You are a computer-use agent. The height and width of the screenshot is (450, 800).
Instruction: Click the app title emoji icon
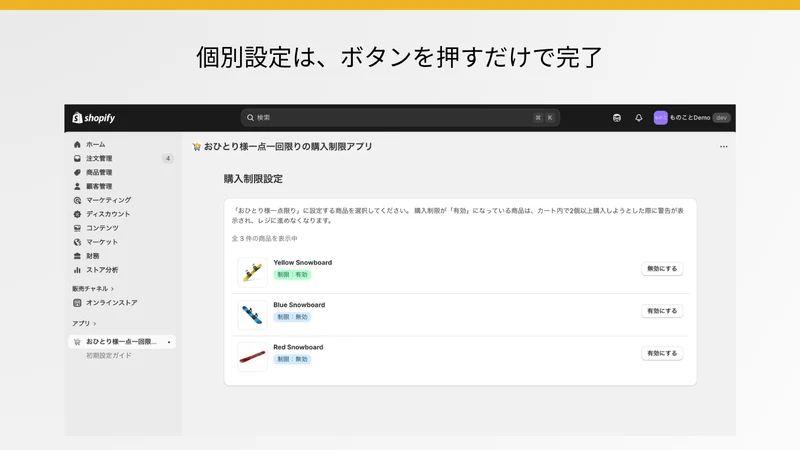(x=196, y=147)
